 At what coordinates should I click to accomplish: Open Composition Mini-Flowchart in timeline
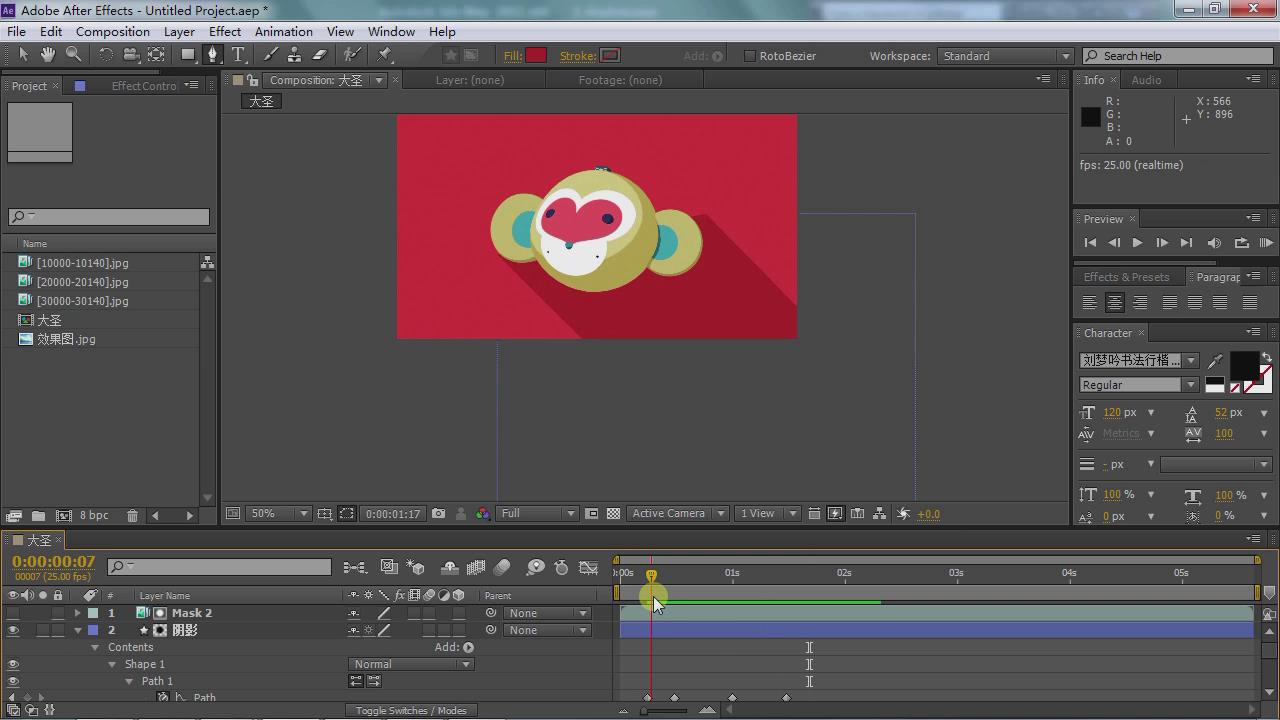[354, 568]
